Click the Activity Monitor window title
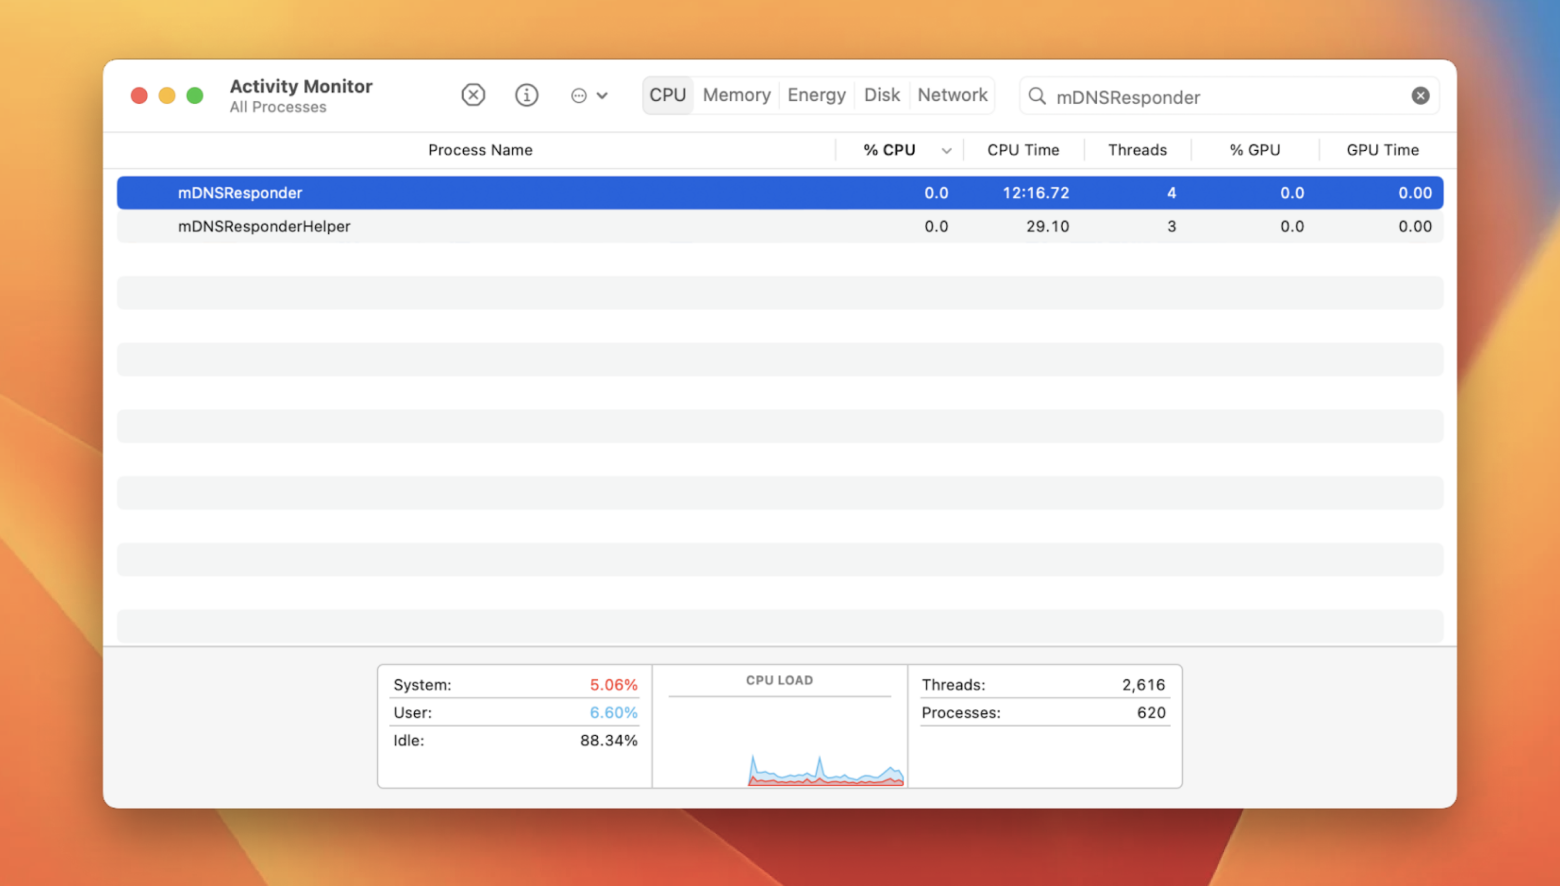The height and width of the screenshot is (886, 1560). (301, 86)
